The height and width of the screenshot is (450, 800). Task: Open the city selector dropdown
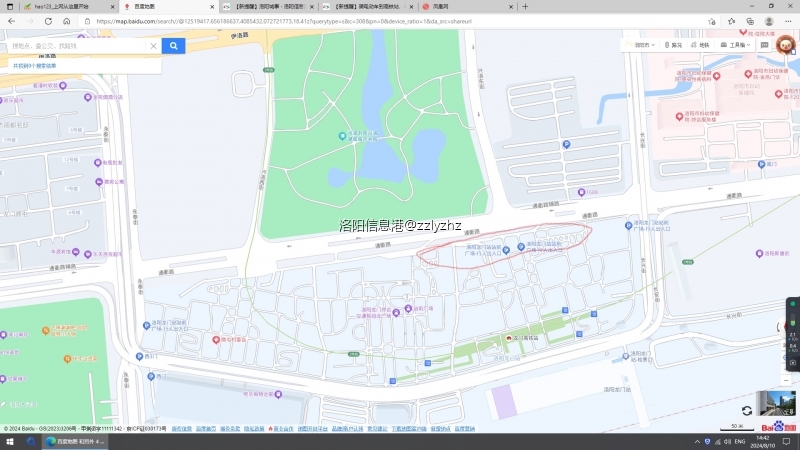click(x=641, y=45)
